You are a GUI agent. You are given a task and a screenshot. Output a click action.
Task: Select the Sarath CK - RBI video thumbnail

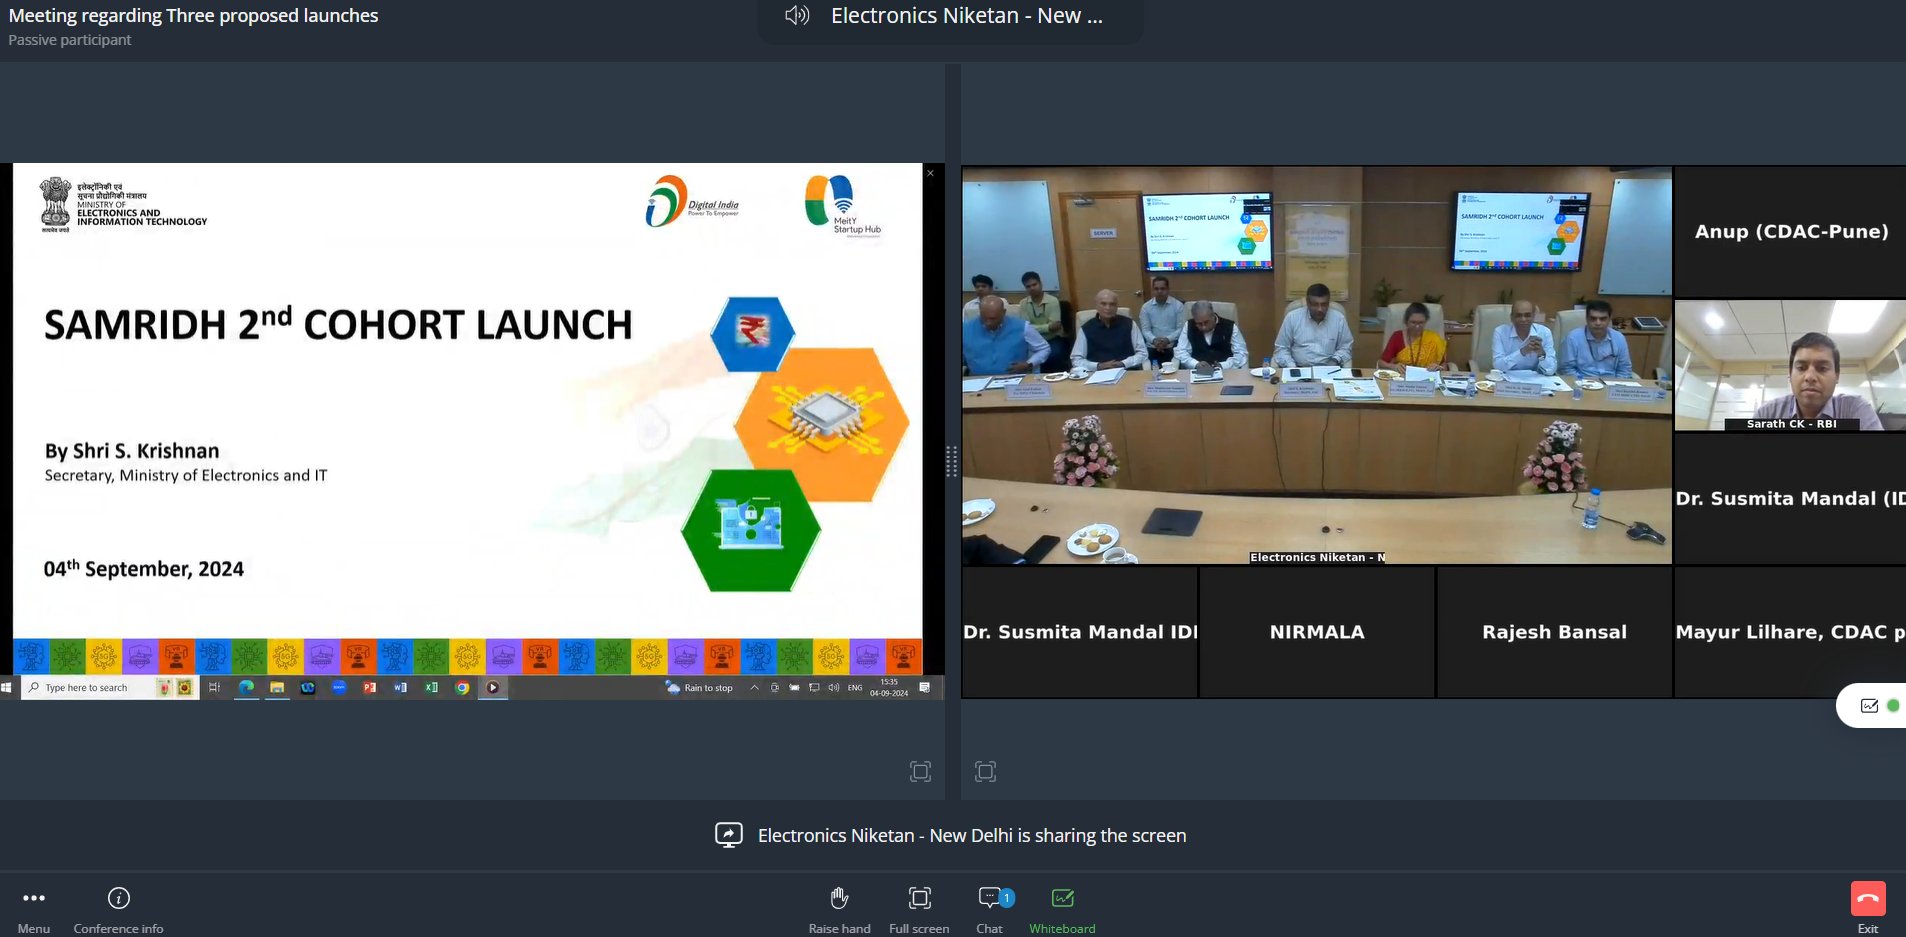pyautogui.click(x=1790, y=366)
